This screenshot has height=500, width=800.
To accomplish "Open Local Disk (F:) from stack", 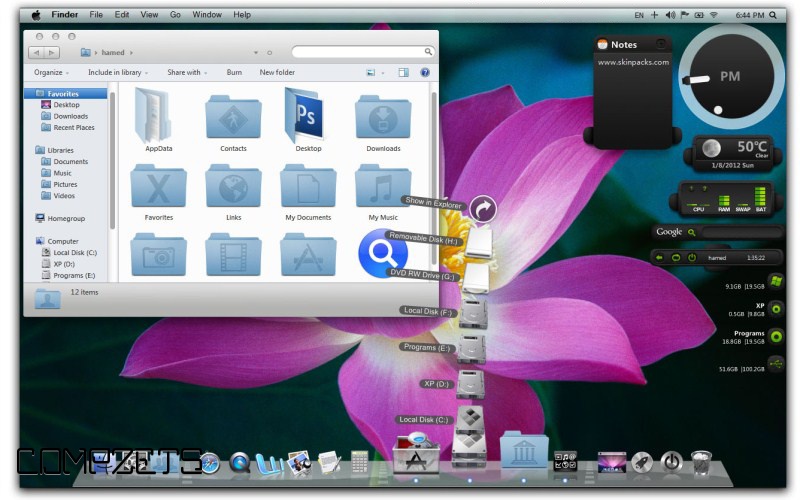I will [473, 312].
